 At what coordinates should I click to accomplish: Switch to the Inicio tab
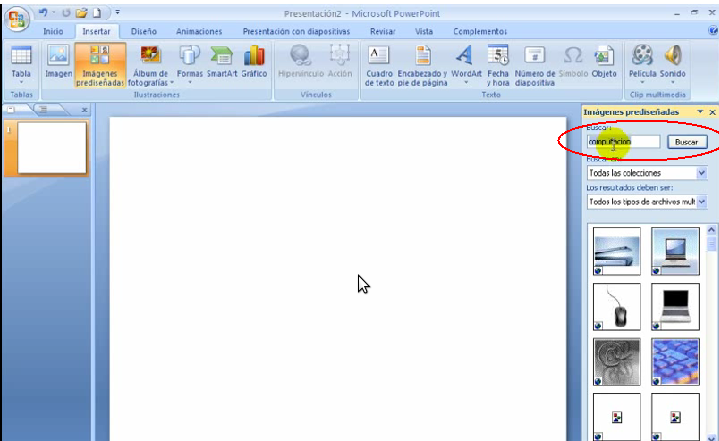[x=53, y=31]
